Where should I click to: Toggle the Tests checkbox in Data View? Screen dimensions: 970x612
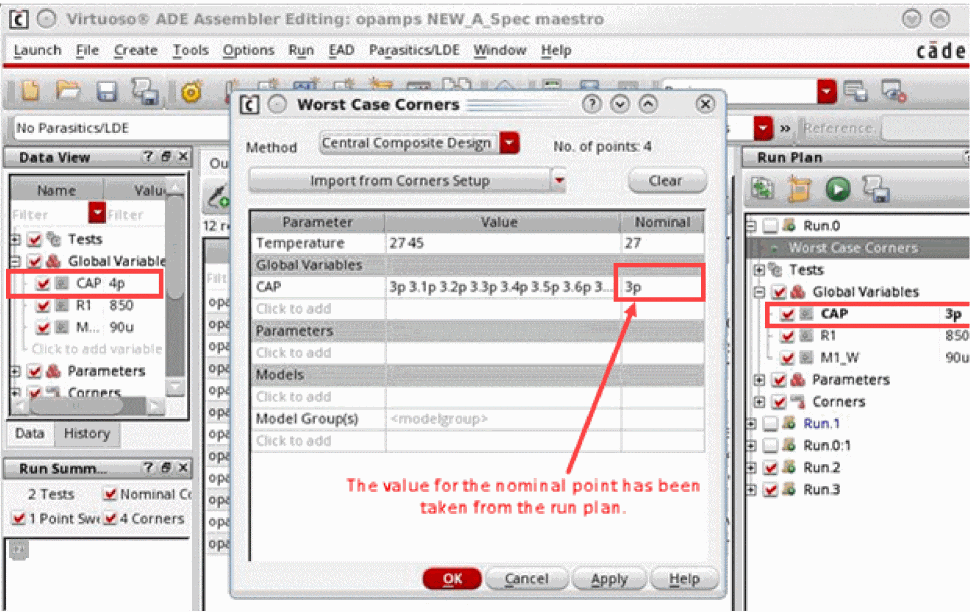click(x=34, y=239)
